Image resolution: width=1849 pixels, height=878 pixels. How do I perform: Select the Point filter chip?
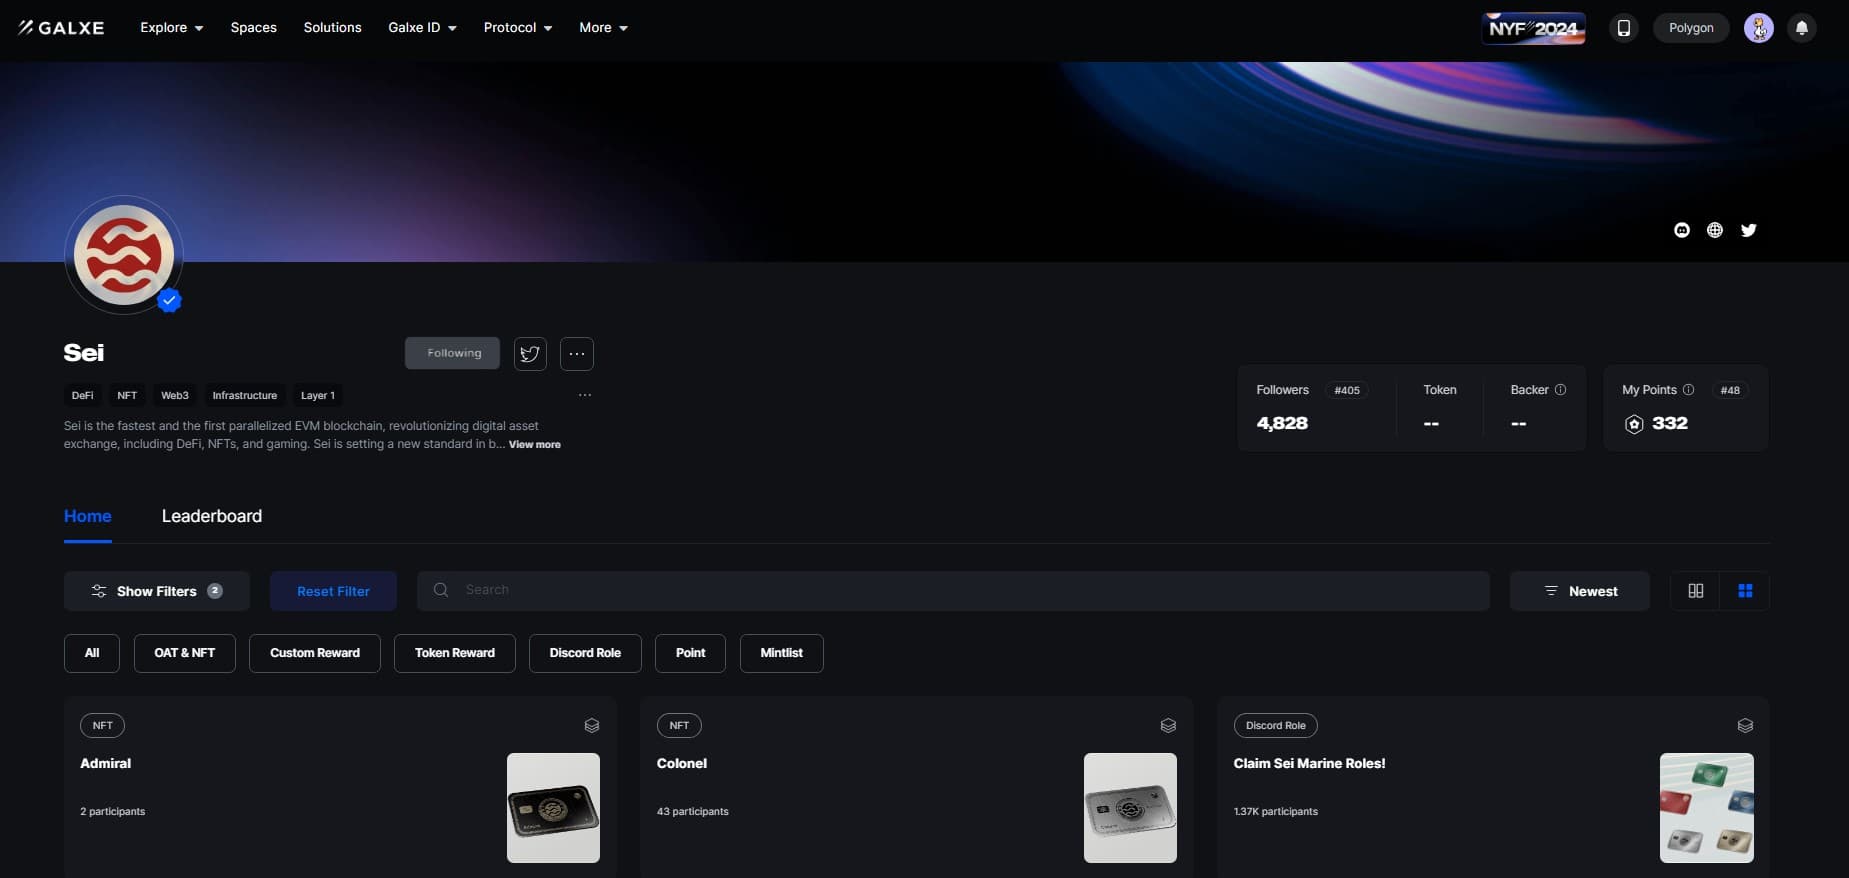pos(690,653)
